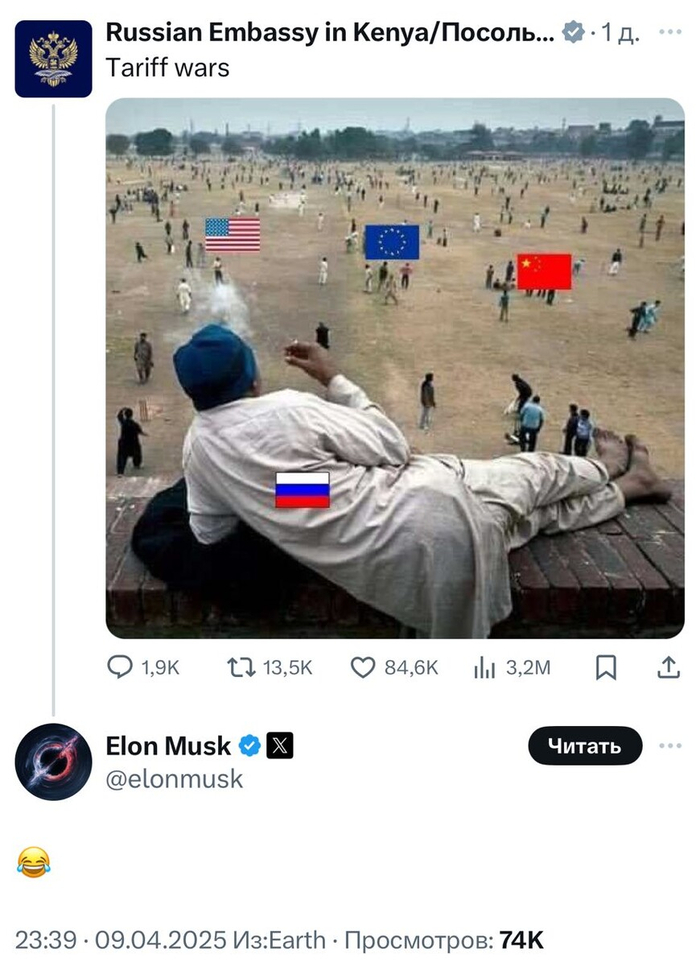Screen dimensions: 700x966
Task: Open Russian Embassy in Kenya profile name
Action: [330, 33]
